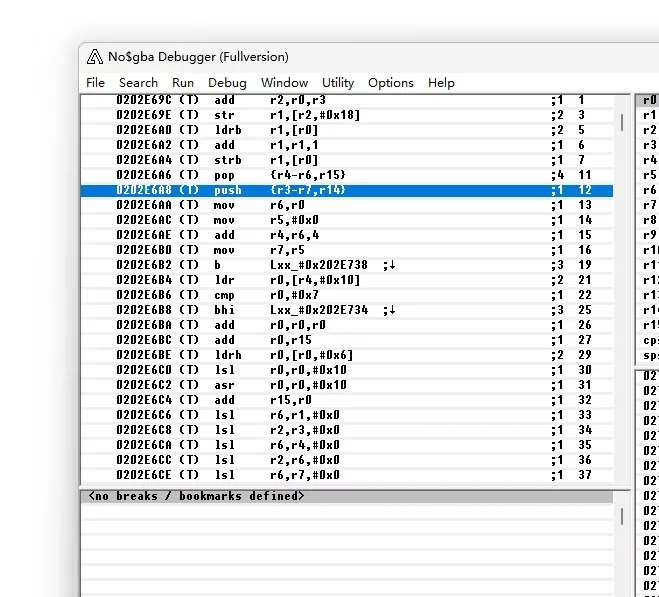The height and width of the screenshot is (597, 659).
Task: Click the bhi Lxx_#0x202E734 branch instruction
Action: [x=300, y=310]
